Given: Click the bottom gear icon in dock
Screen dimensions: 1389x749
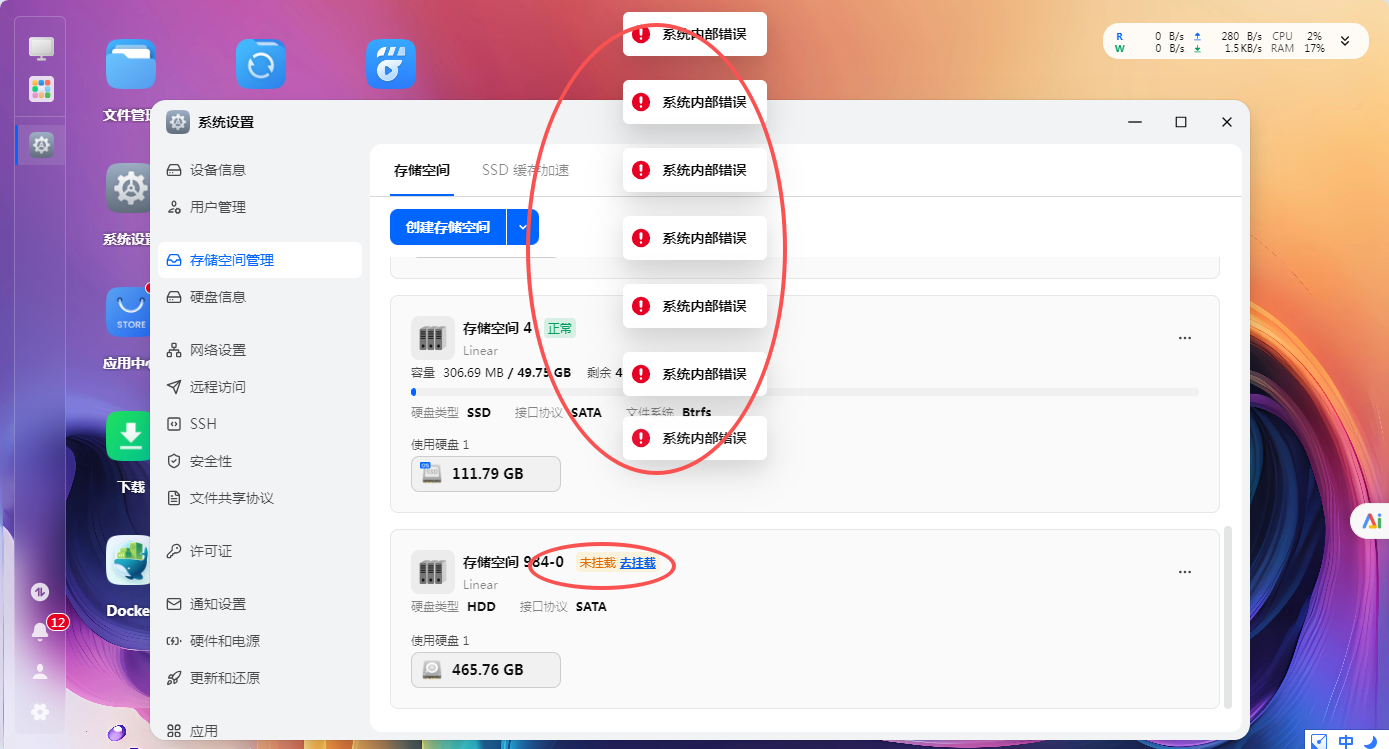Looking at the screenshot, I should click(x=40, y=712).
